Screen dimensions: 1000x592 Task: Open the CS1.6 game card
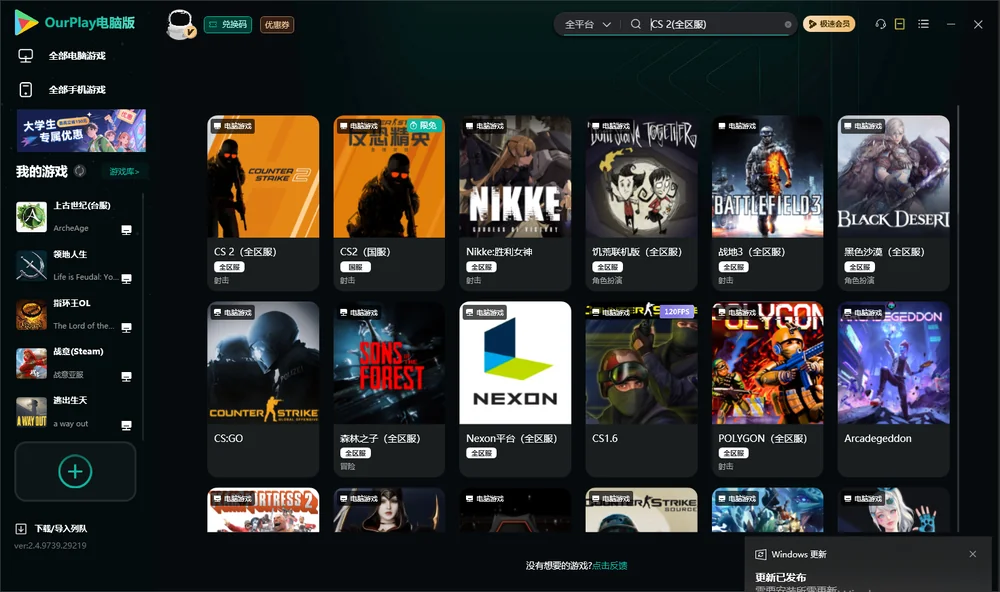[642, 389]
